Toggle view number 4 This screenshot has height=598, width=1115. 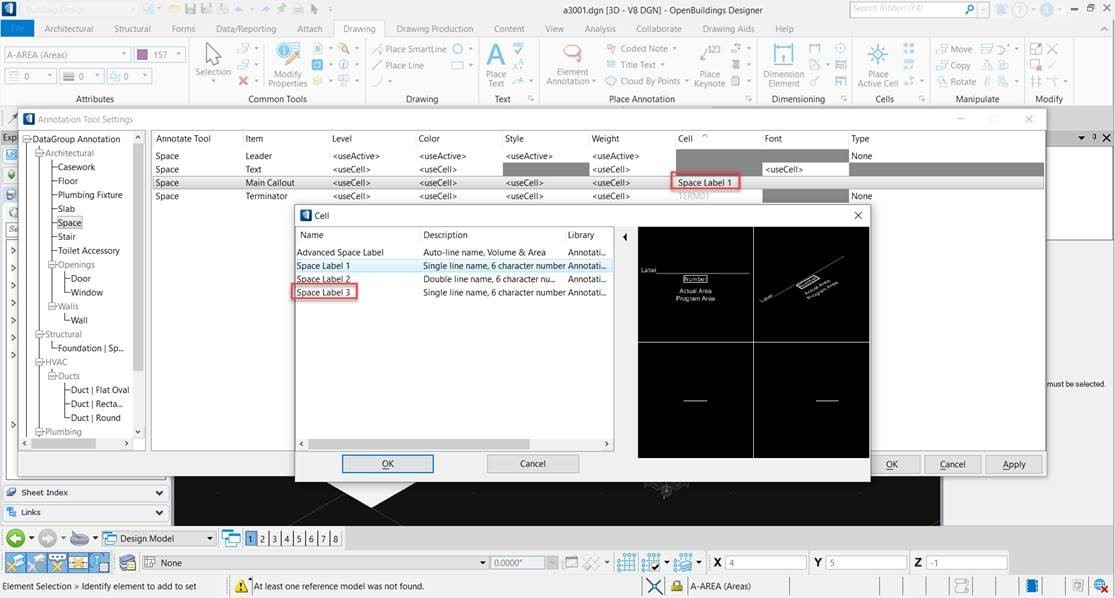point(287,539)
